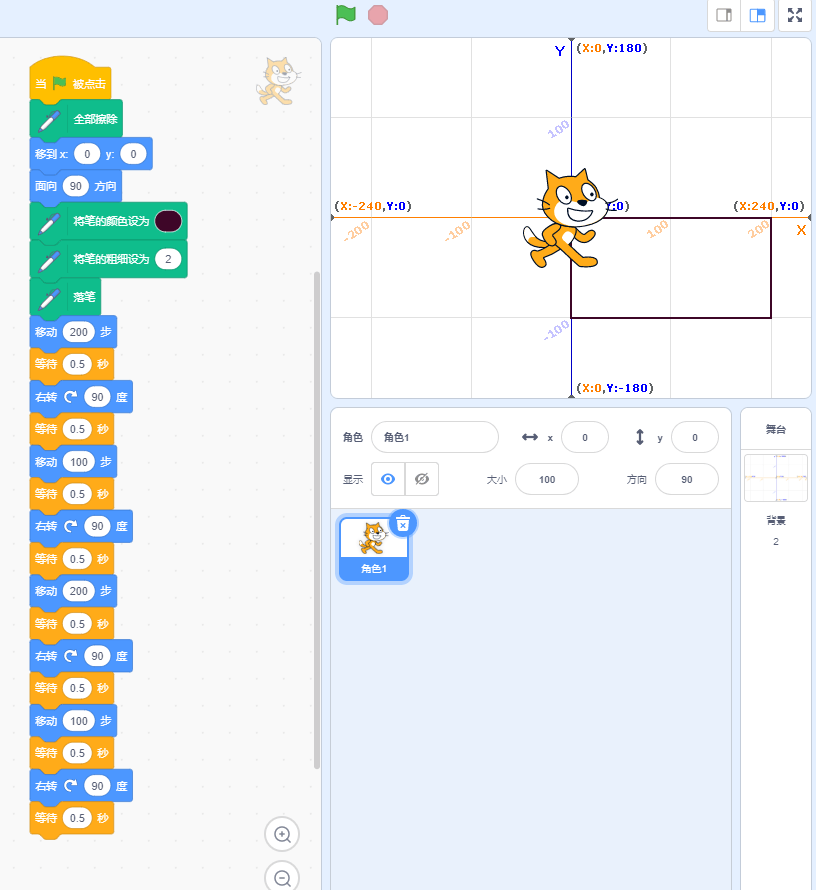This screenshot has height=890, width=816.
Task: Click the workspace vertical scrollbar
Action: point(317,520)
